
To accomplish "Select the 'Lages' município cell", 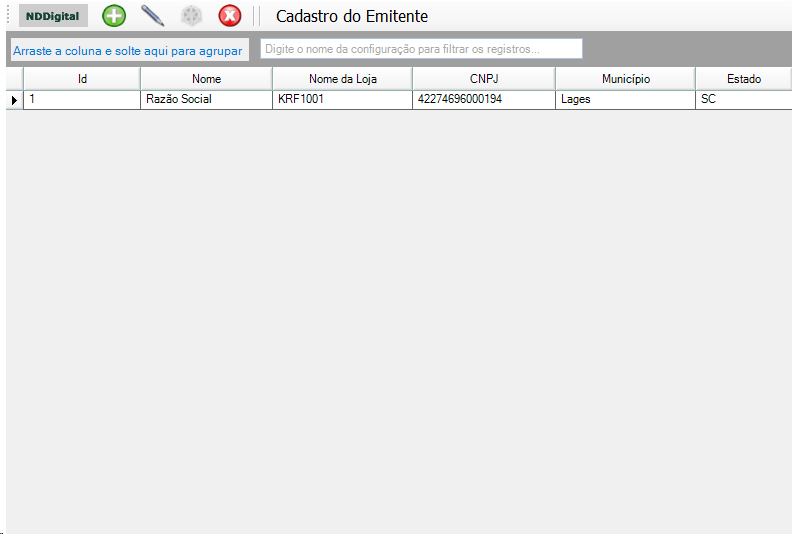I will [x=625, y=100].
